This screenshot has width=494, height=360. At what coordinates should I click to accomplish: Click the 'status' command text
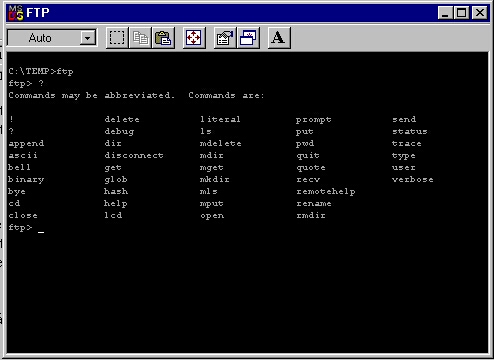410,131
